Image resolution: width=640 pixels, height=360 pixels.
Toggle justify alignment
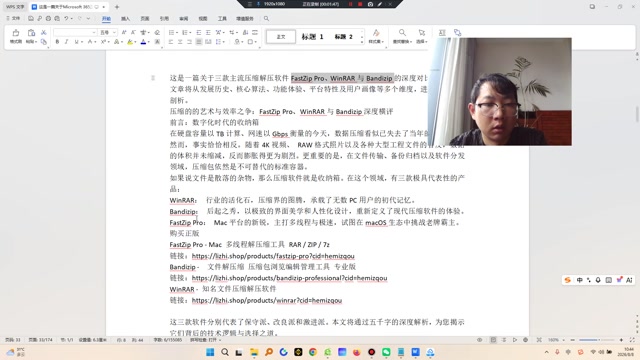(x=199, y=42)
